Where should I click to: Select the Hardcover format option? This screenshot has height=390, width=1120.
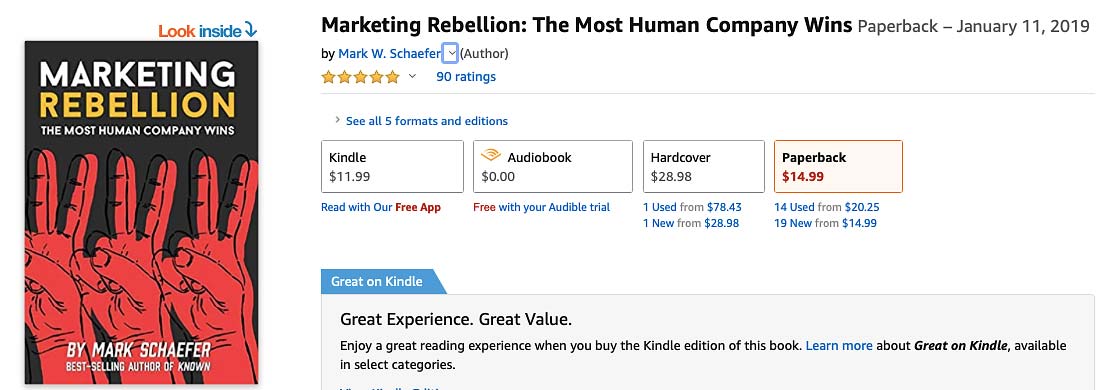704,166
